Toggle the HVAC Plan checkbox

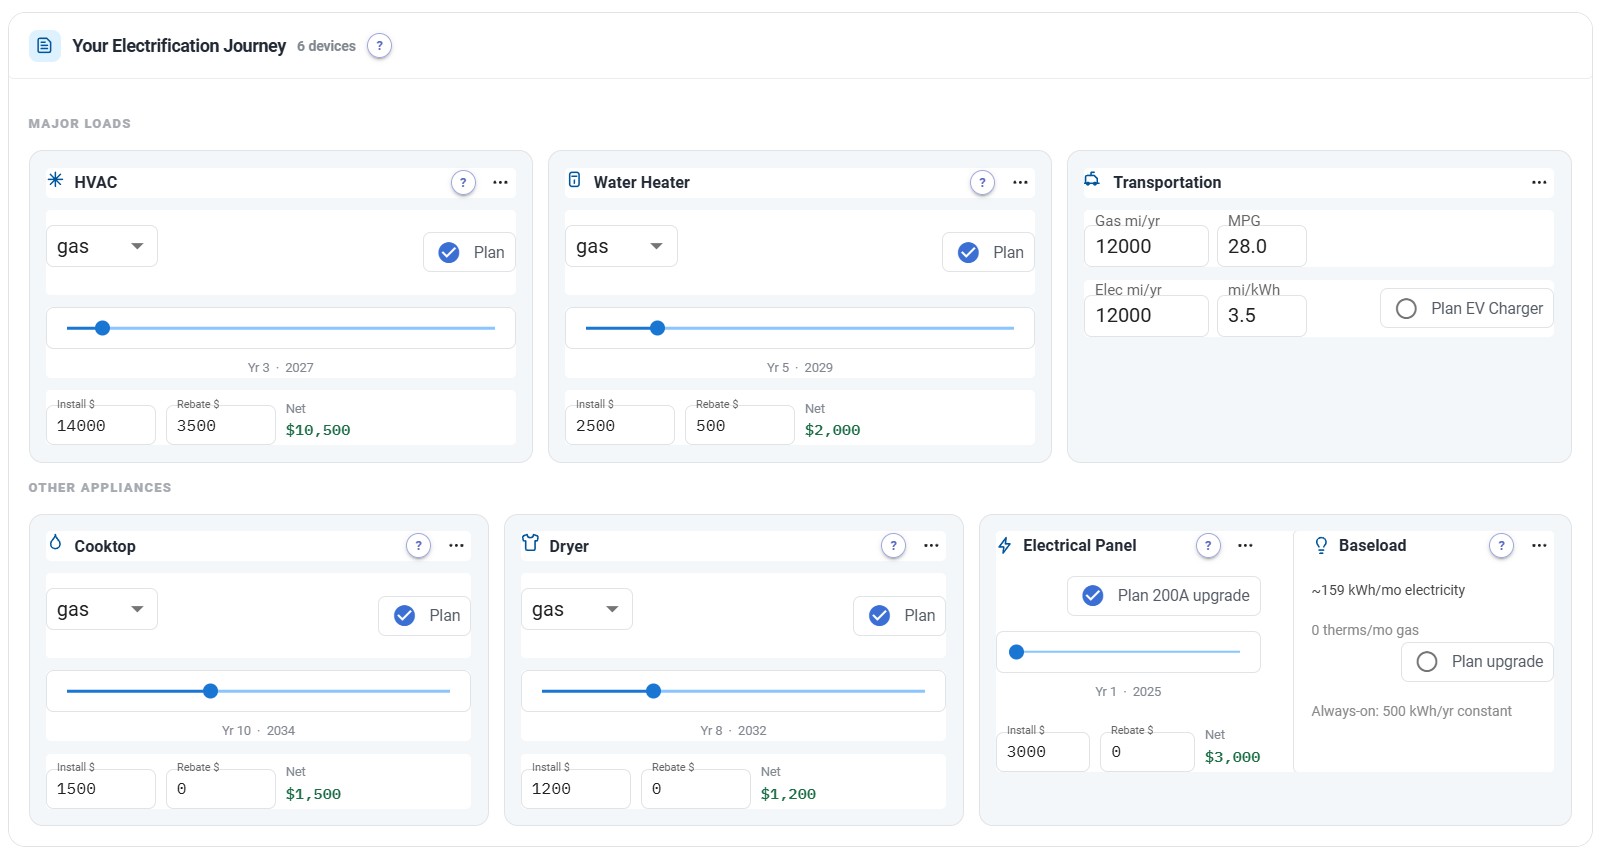[x=470, y=252]
